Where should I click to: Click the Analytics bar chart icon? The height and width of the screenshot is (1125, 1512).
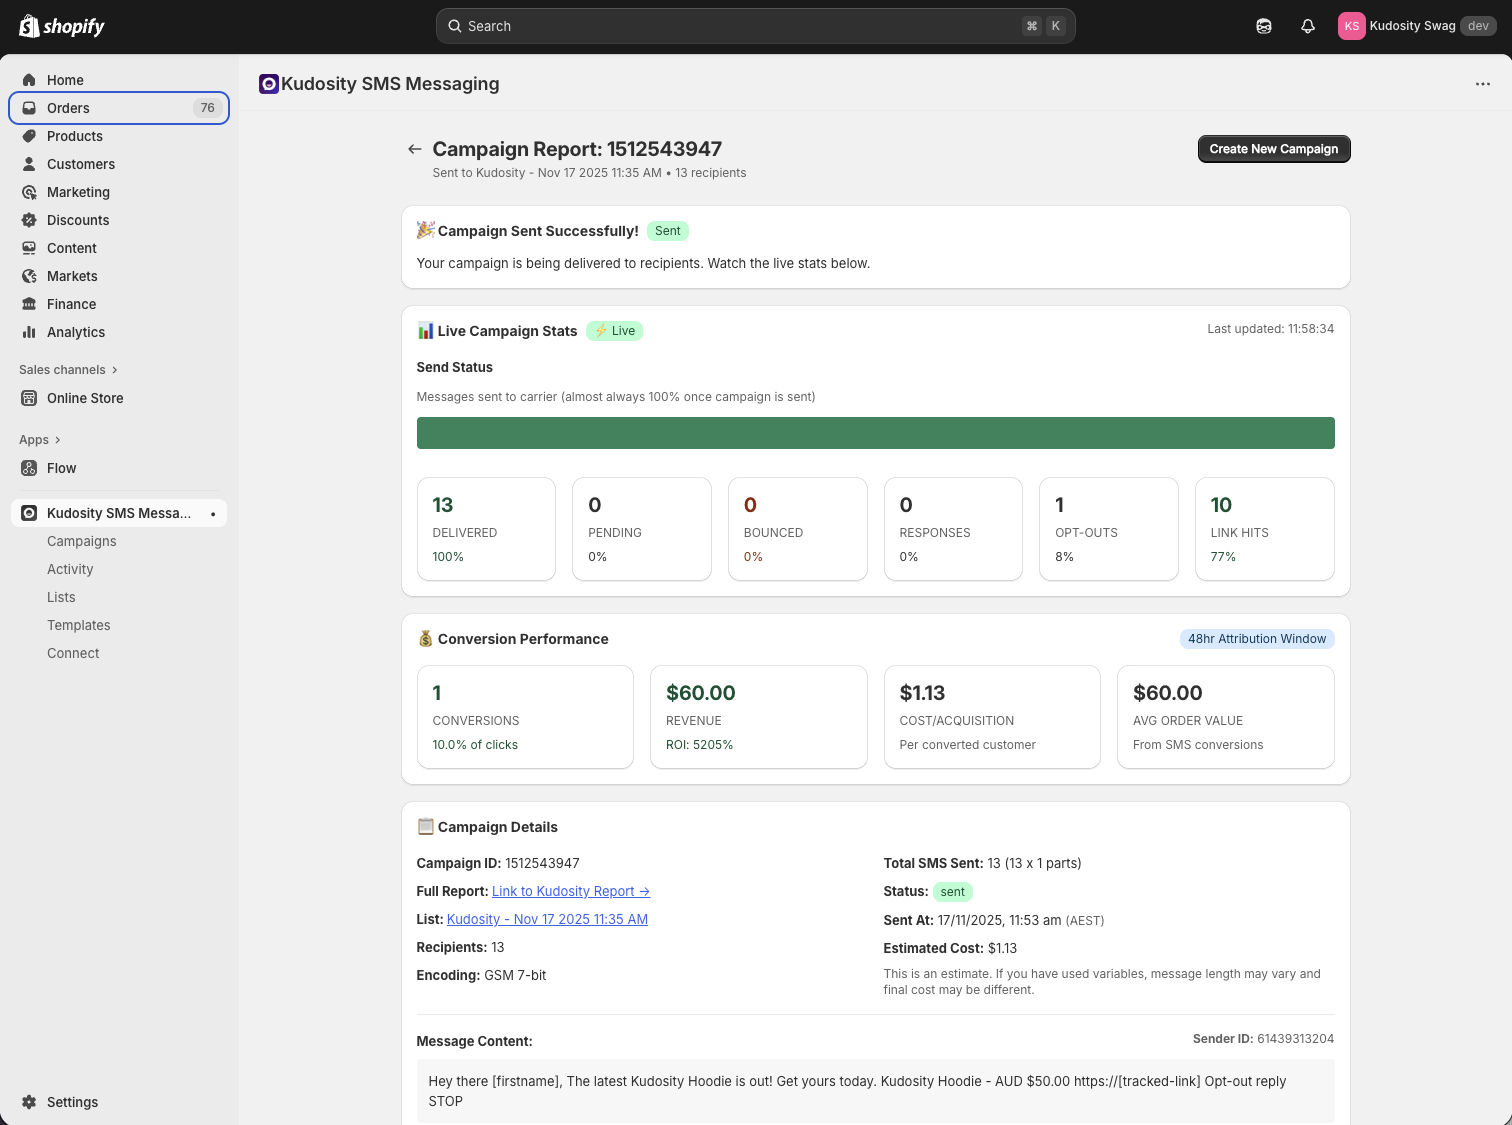pos(29,332)
